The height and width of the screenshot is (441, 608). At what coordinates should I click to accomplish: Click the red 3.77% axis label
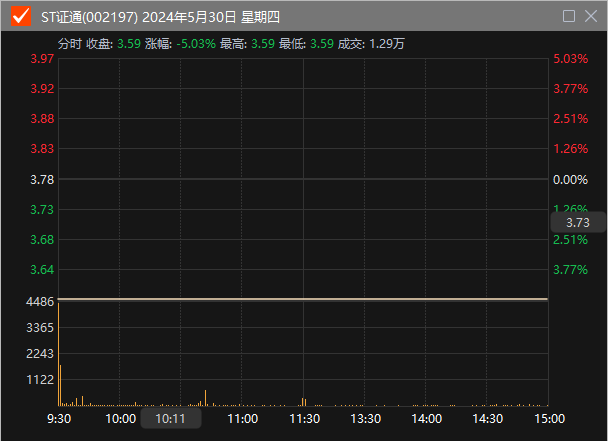click(x=570, y=89)
